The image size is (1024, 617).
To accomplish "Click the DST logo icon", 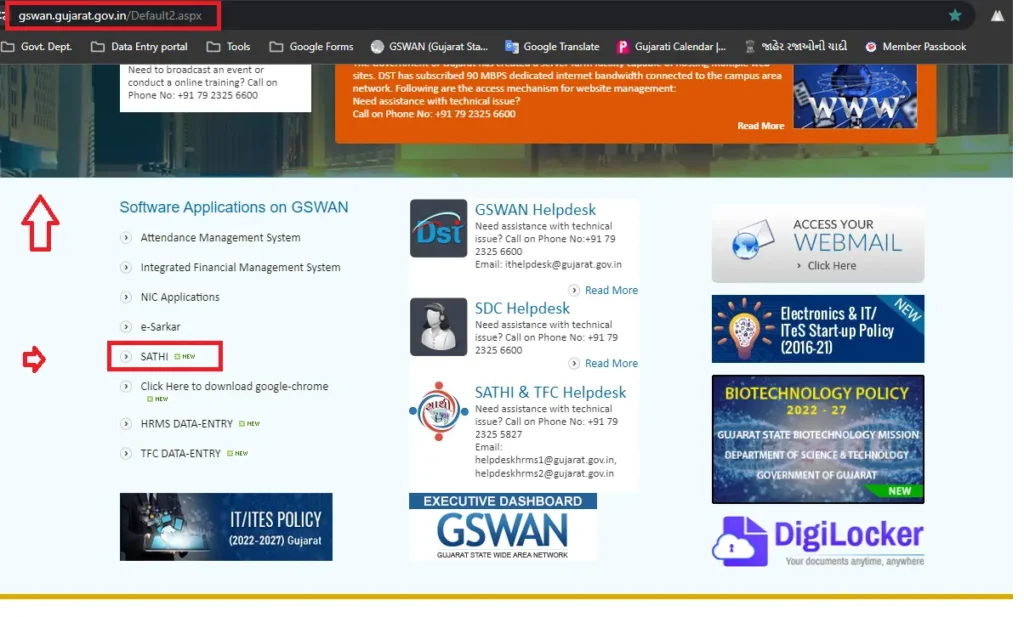I will tap(438, 229).
